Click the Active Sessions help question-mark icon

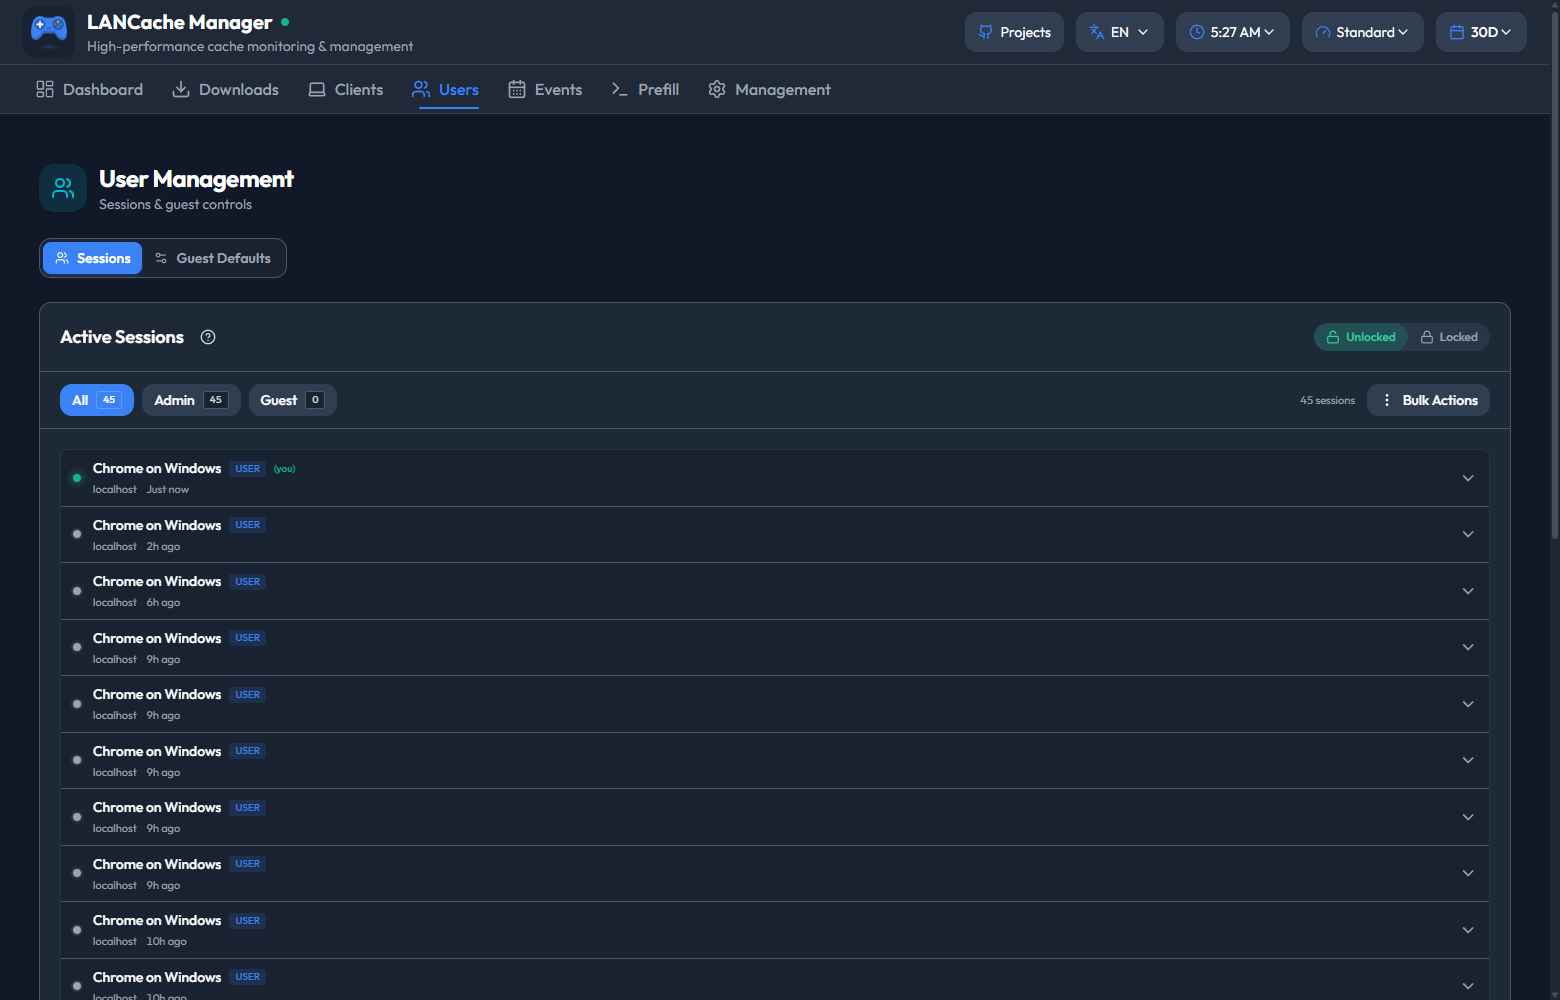coord(208,337)
